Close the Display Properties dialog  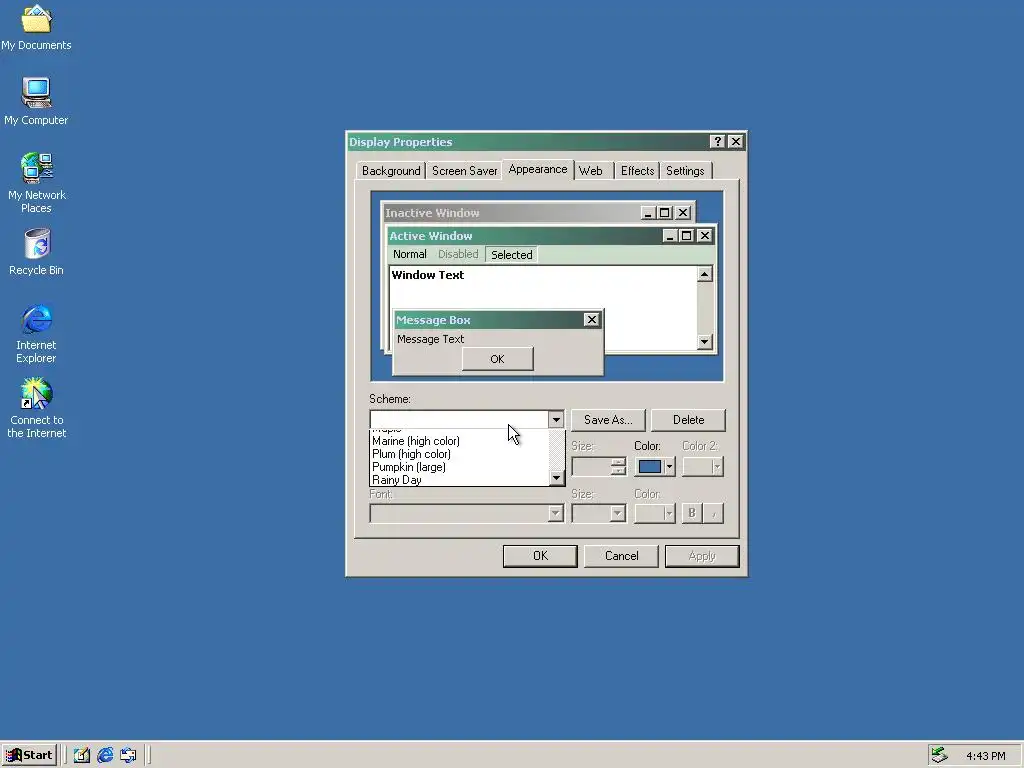point(735,142)
